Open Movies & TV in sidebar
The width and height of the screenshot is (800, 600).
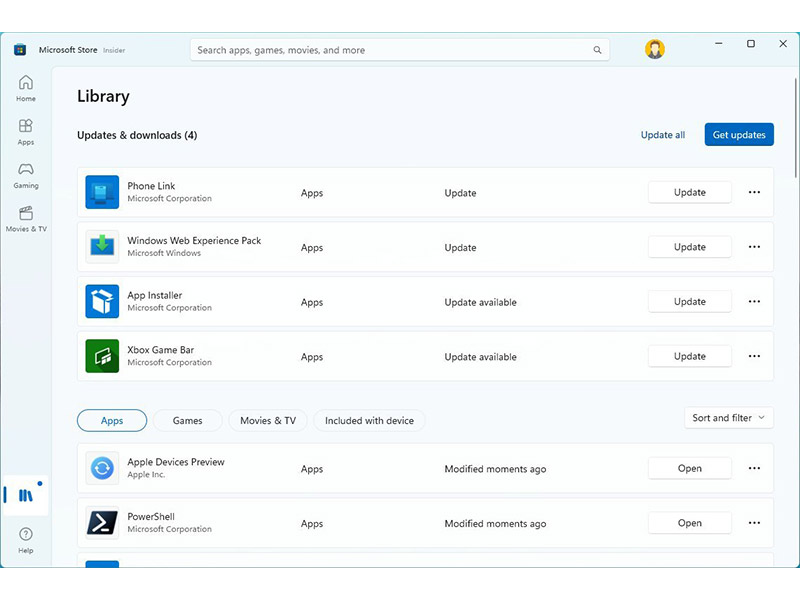click(26, 219)
